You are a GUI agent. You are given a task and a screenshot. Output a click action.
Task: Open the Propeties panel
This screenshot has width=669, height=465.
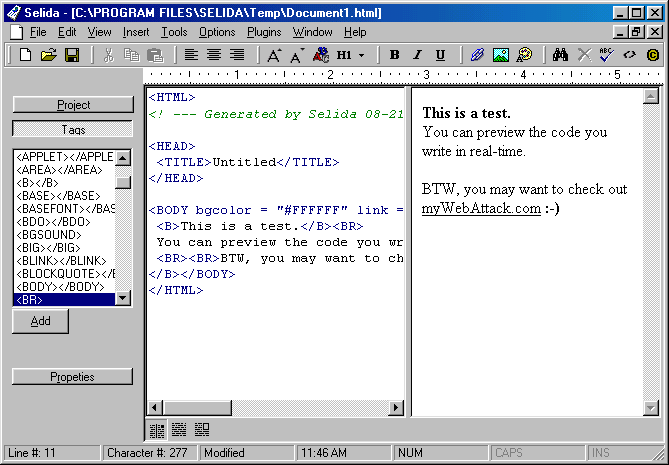click(73, 377)
